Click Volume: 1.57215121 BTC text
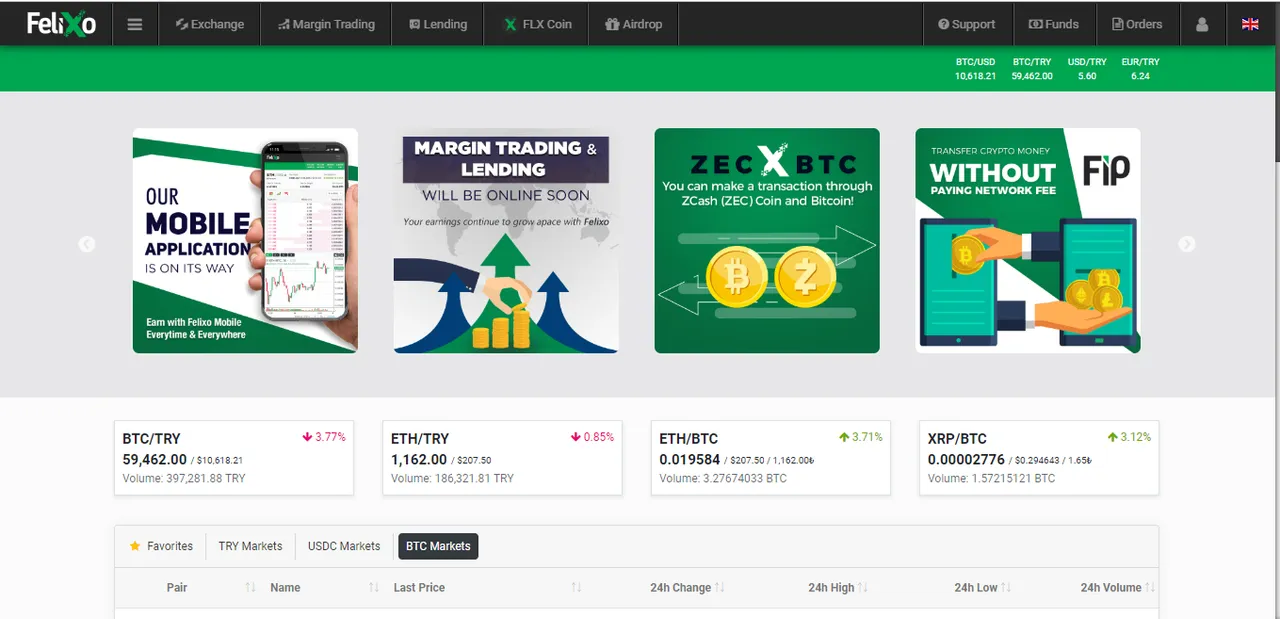Screen dimensions: 1280x619 991,479
